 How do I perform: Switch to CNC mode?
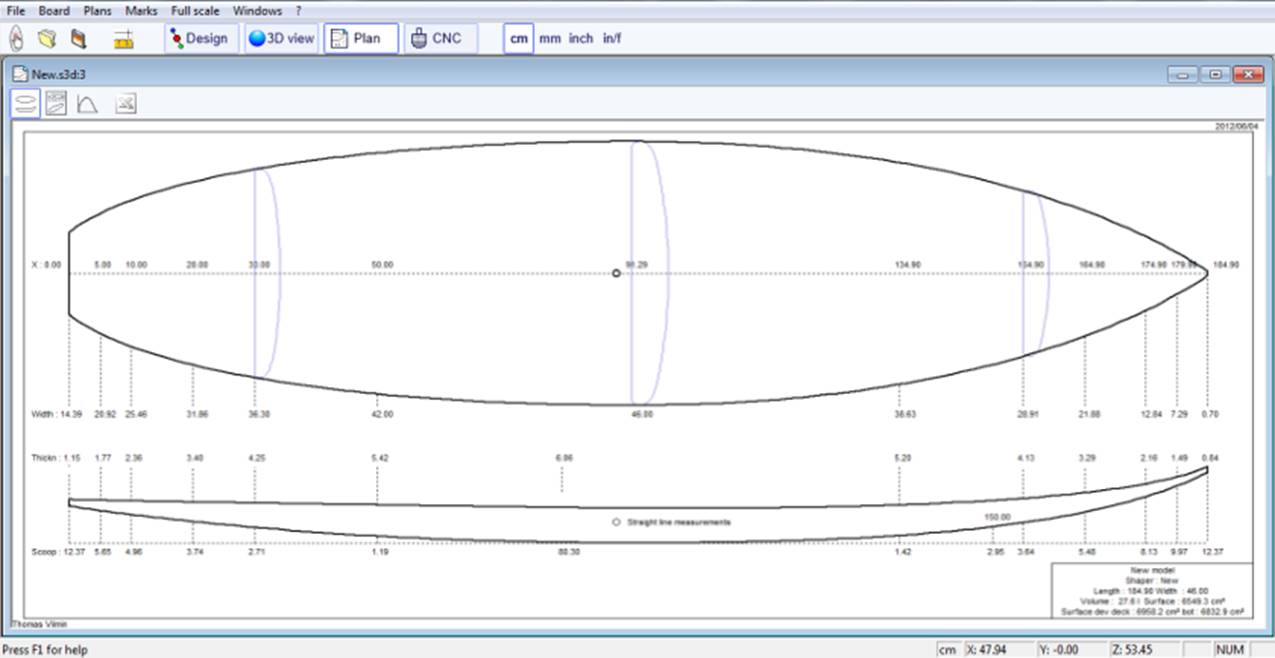(441, 39)
